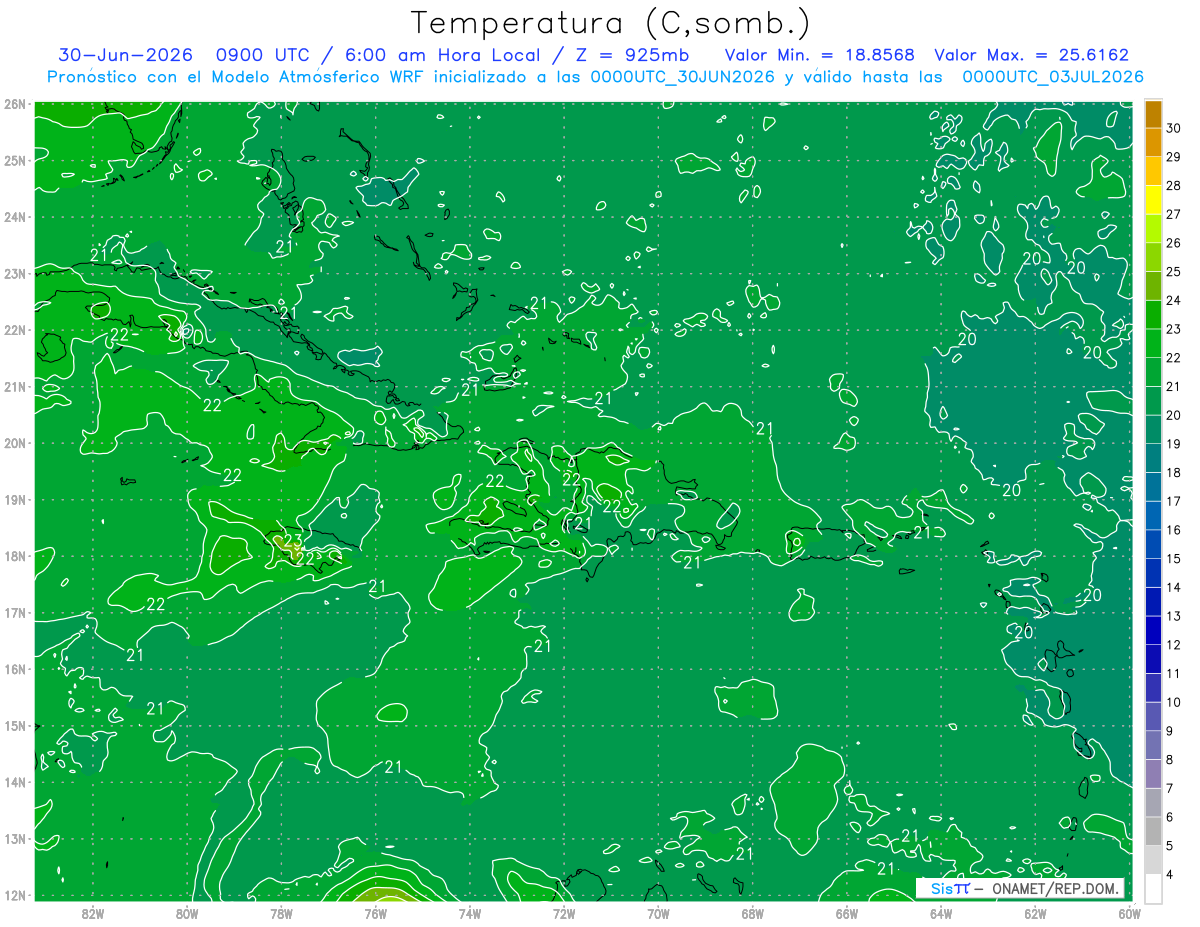Click the '14N' latitude axis label

[x=15, y=782]
